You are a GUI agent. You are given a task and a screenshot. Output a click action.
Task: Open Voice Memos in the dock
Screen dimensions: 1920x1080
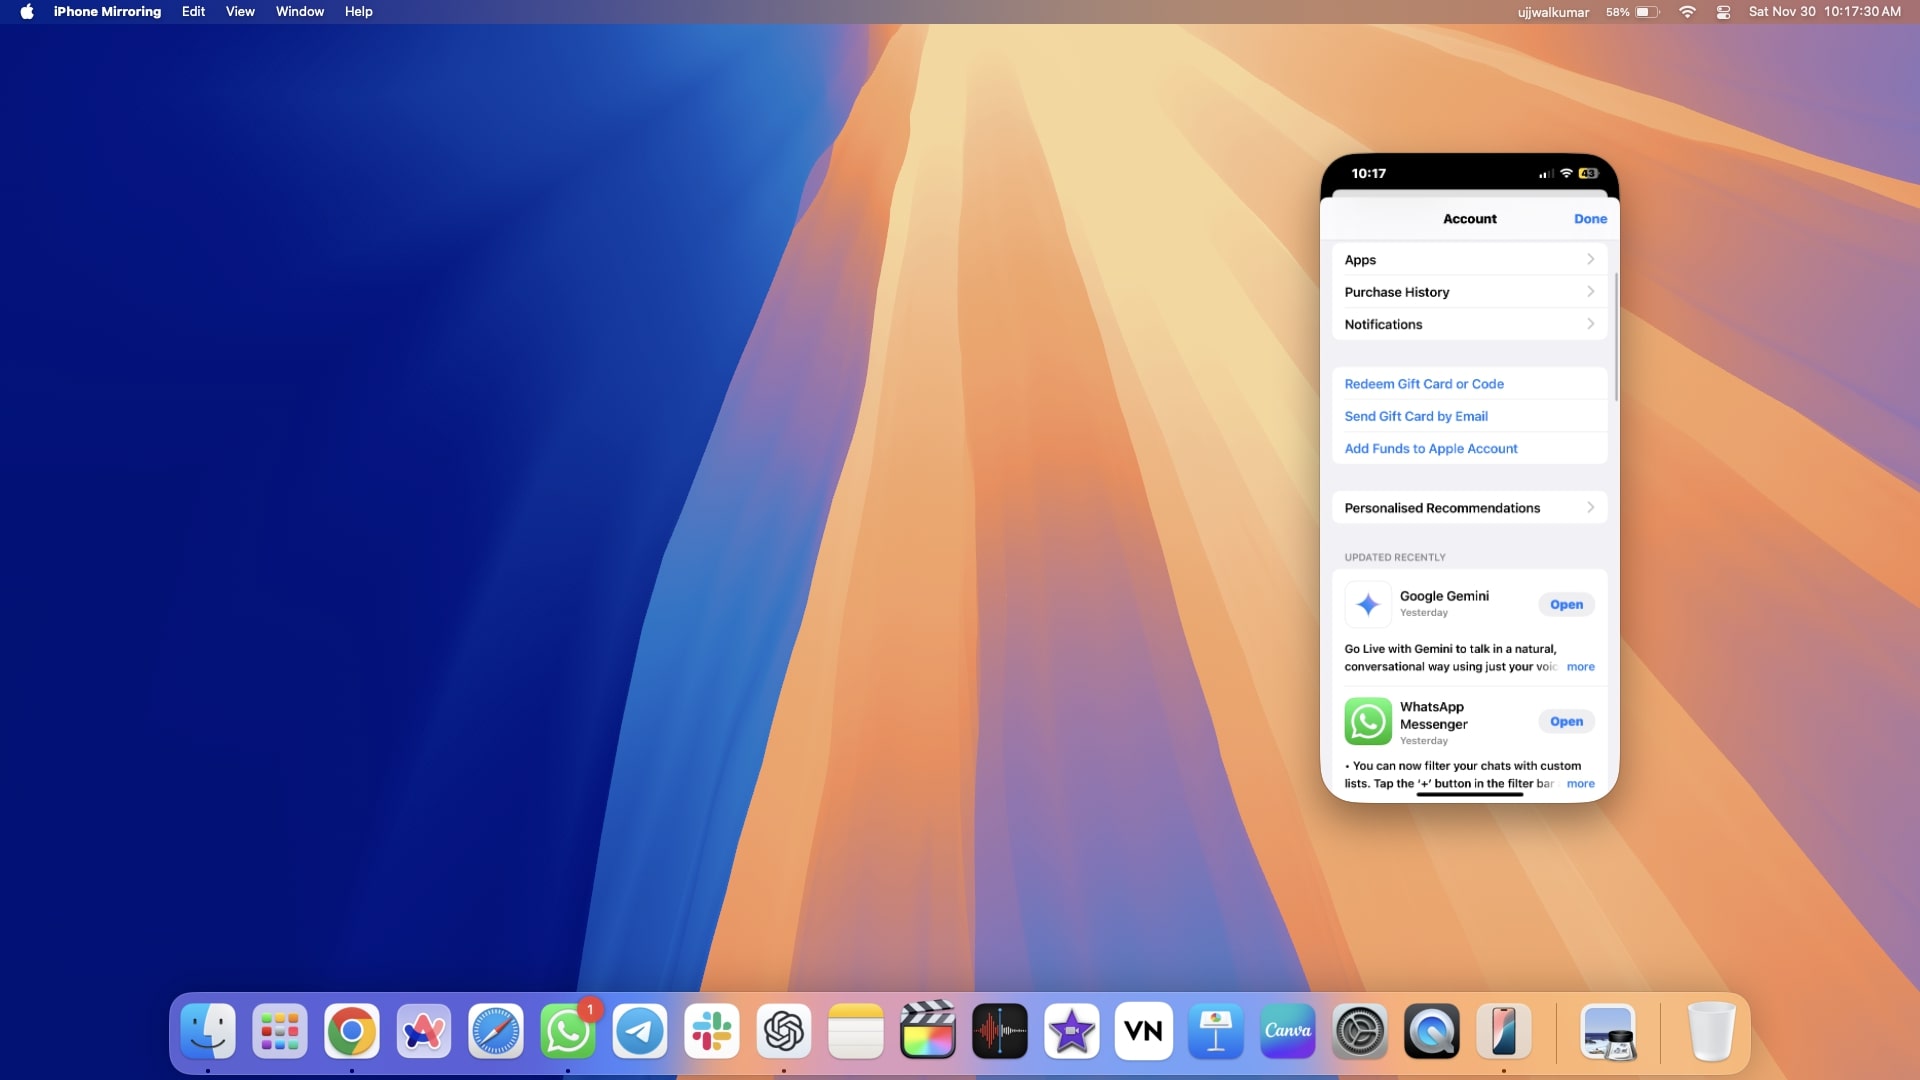pos(1000,1031)
